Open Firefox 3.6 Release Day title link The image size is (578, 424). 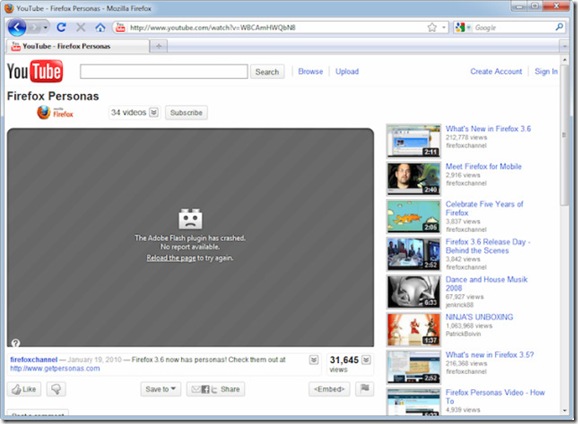(x=488, y=246)
